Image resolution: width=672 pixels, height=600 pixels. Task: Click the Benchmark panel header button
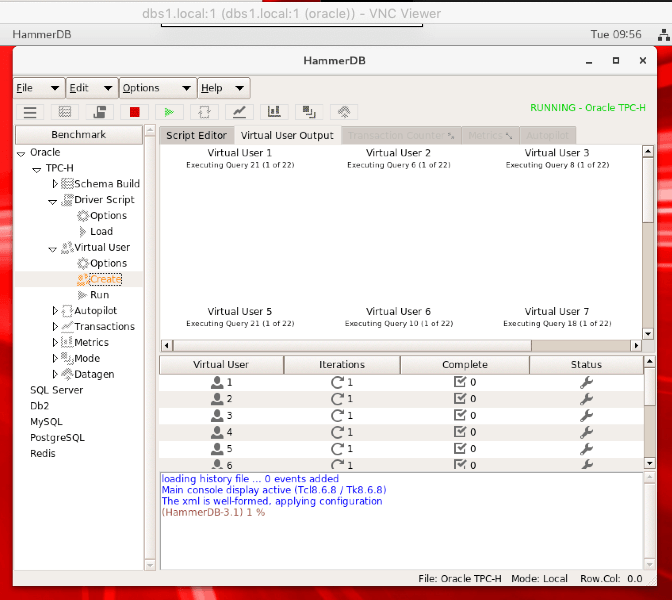tap(78, 134)
